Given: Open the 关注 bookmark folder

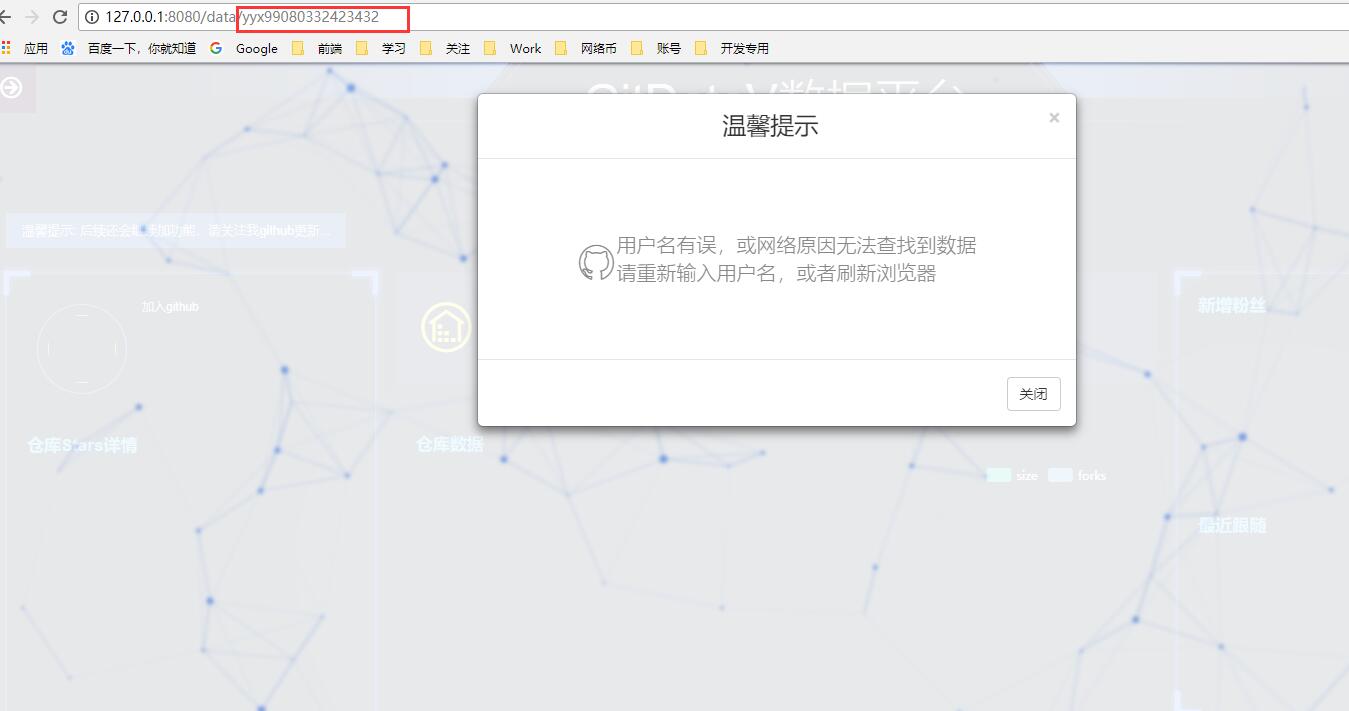Looking at the screenshot, I should 445,48.
